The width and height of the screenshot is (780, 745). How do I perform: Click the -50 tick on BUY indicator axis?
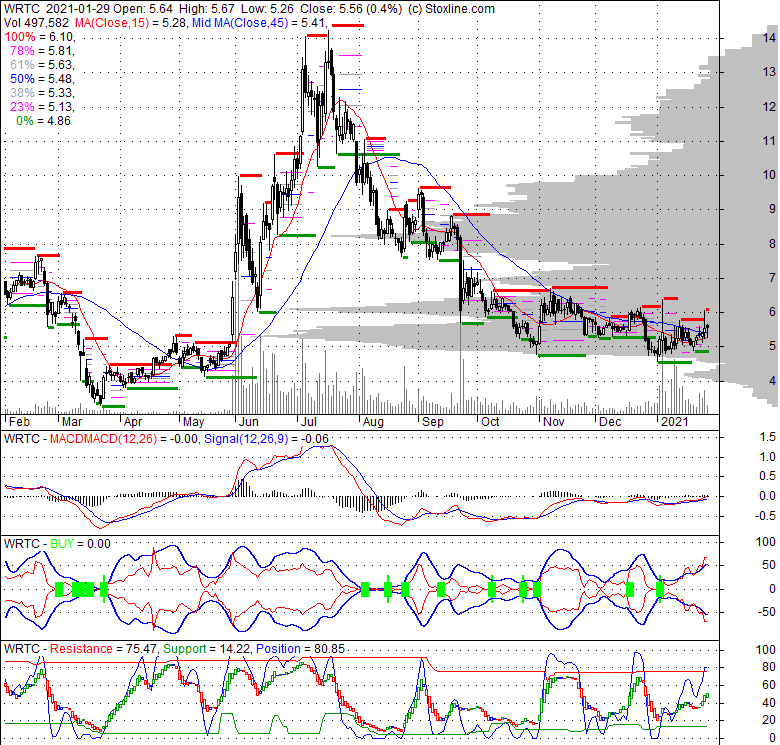(767, 613)
